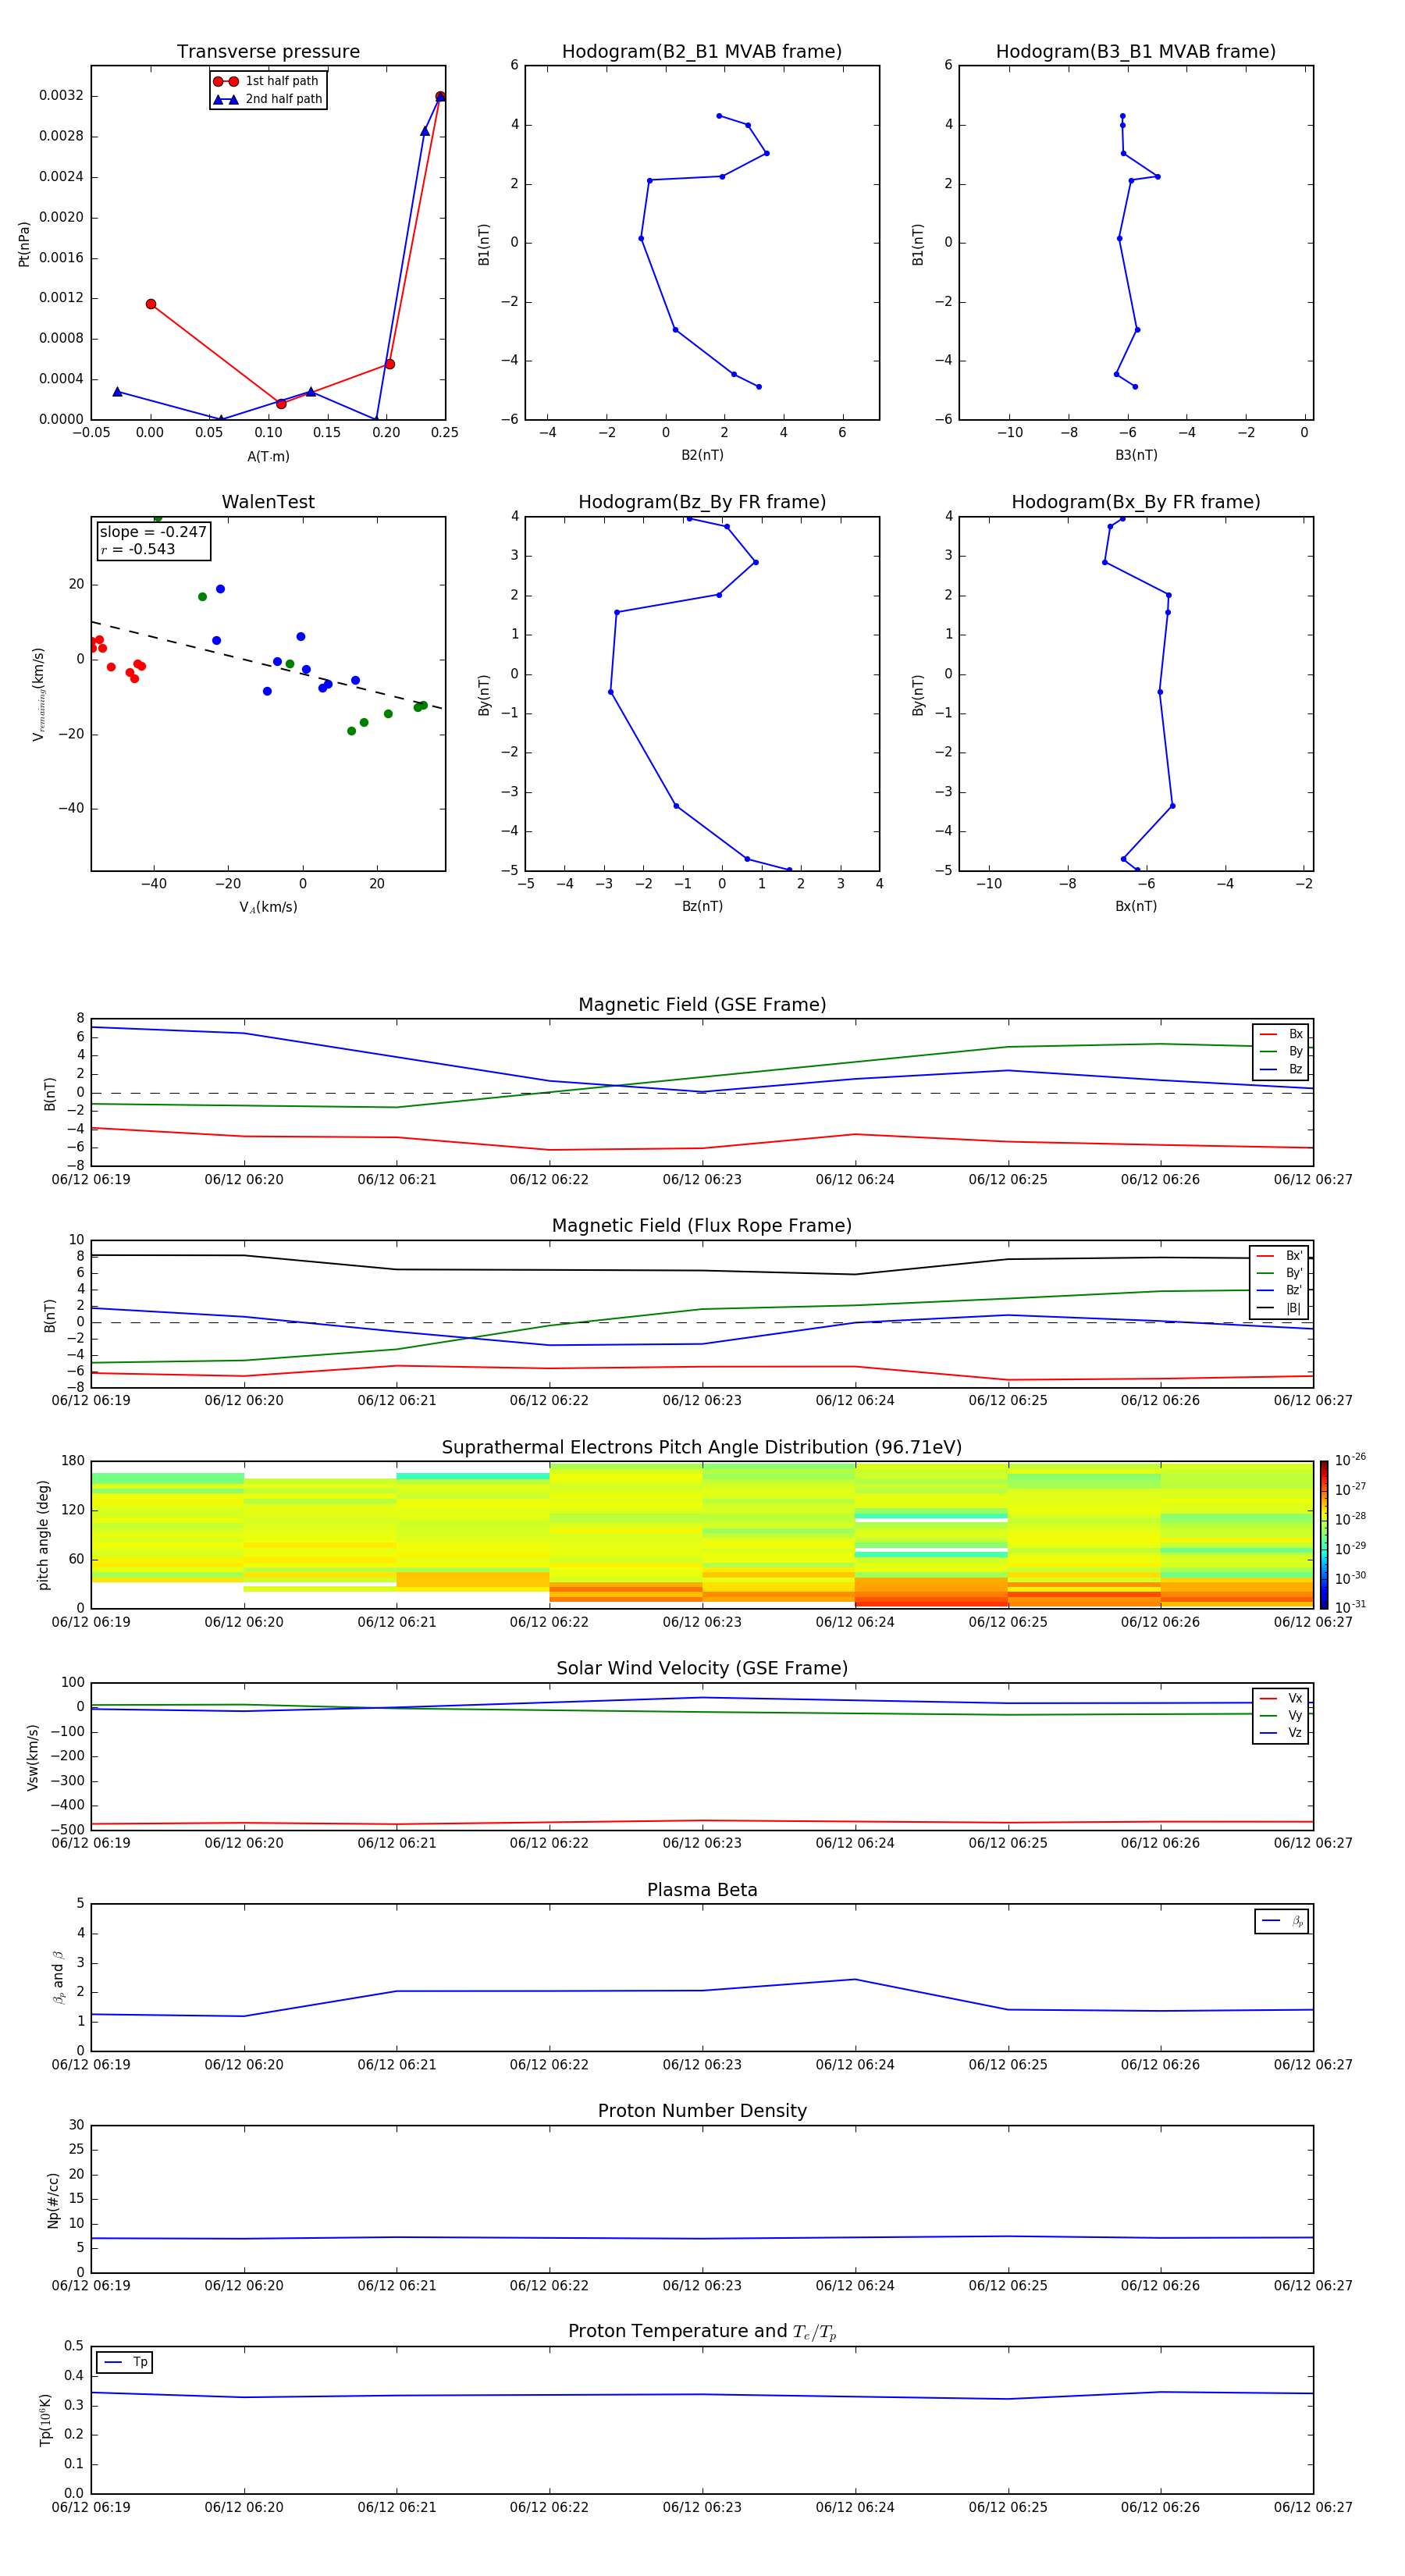Click the 'Vsw(km/s)' axis label

(x=32, y=1757)
